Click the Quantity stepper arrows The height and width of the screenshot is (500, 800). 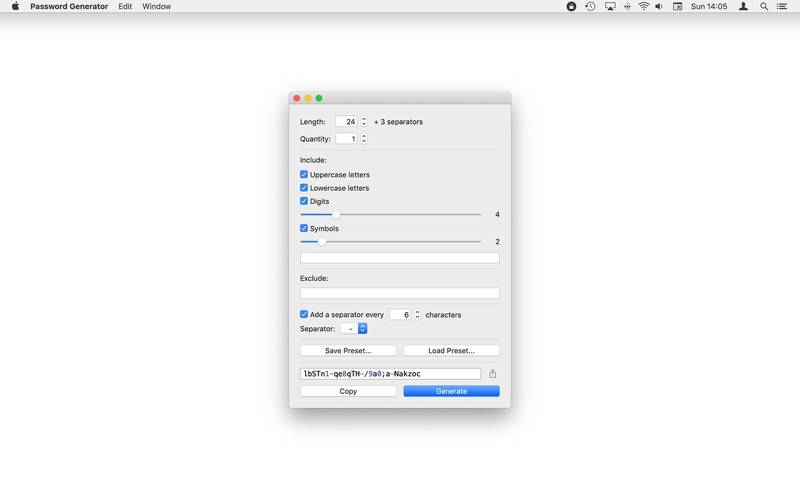[364, 138]
